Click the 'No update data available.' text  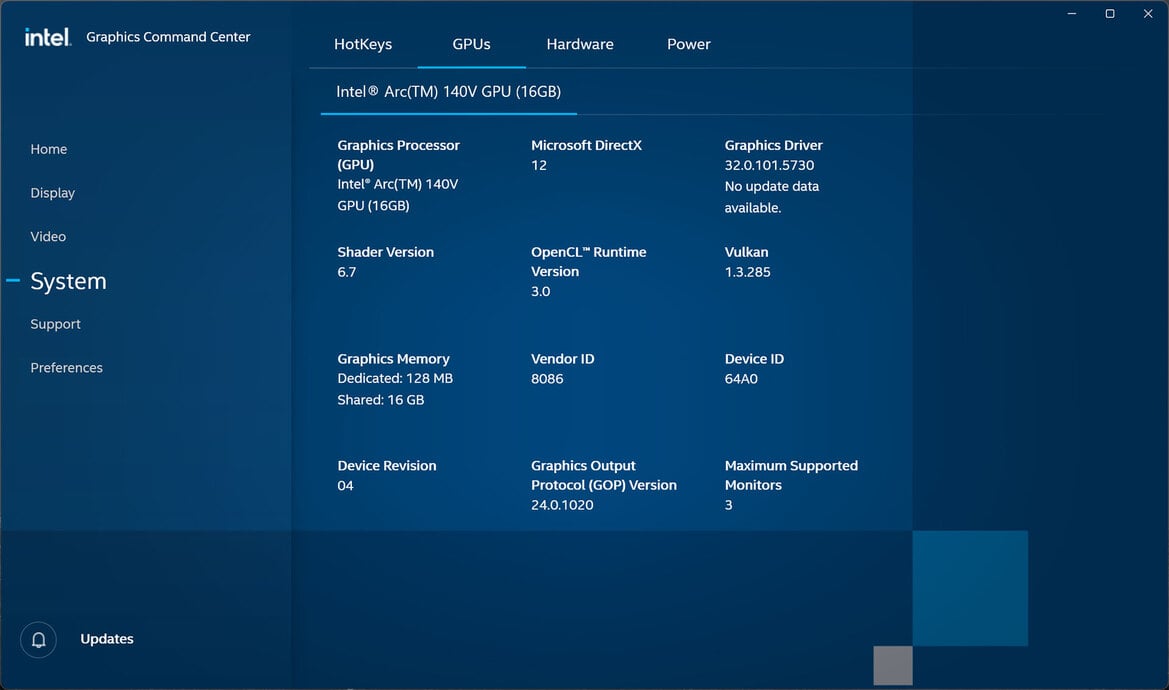(x=772, y=197)
